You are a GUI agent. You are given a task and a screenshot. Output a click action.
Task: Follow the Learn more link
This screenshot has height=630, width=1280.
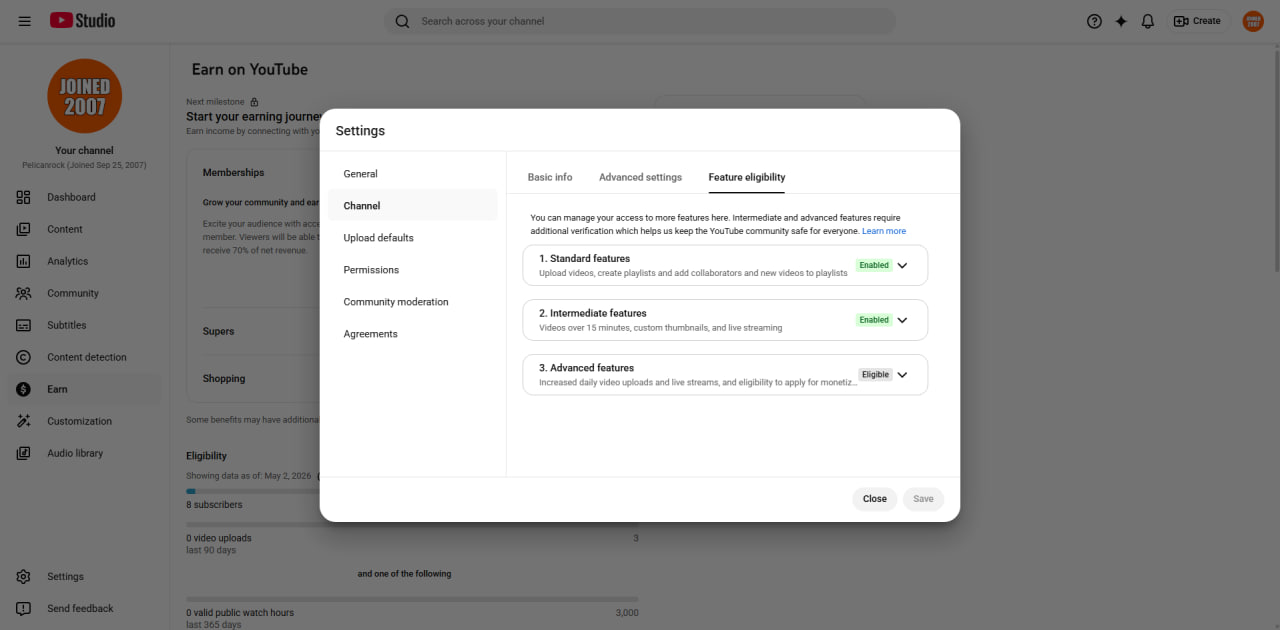[x=884, y=231]
